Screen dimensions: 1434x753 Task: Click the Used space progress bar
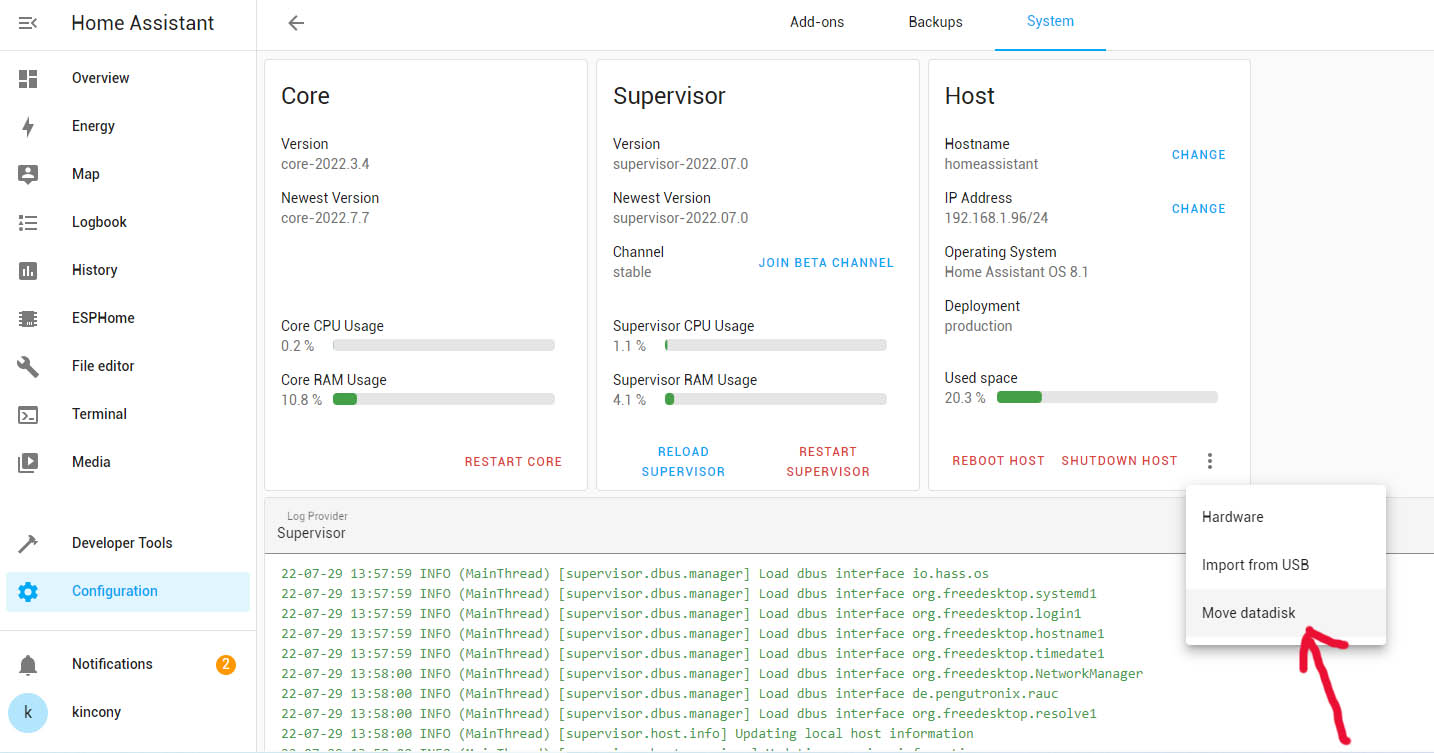[x=1107, y=397]
